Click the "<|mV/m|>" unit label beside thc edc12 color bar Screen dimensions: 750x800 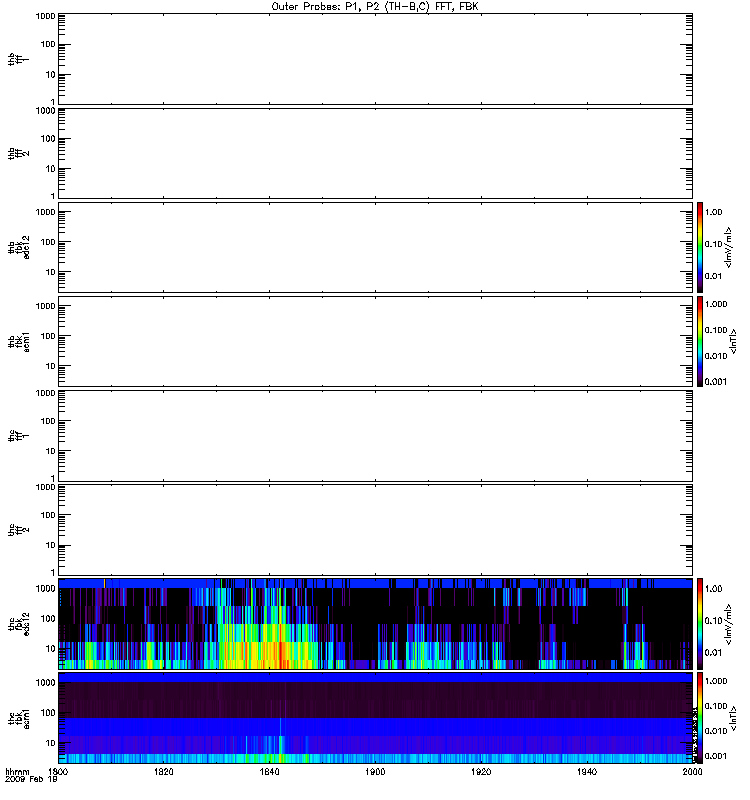[x=729, y=623]
